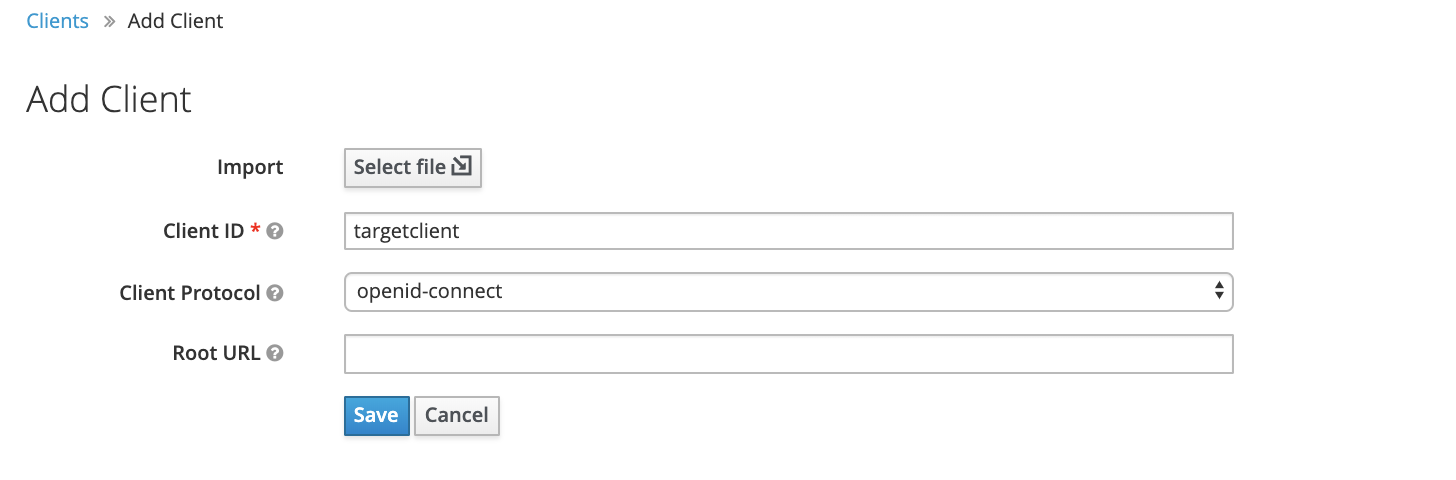Click the Add Client breadcrumb item
Image resolution: width=1456 pixels, height=480 pixels.
click(175, 21)
